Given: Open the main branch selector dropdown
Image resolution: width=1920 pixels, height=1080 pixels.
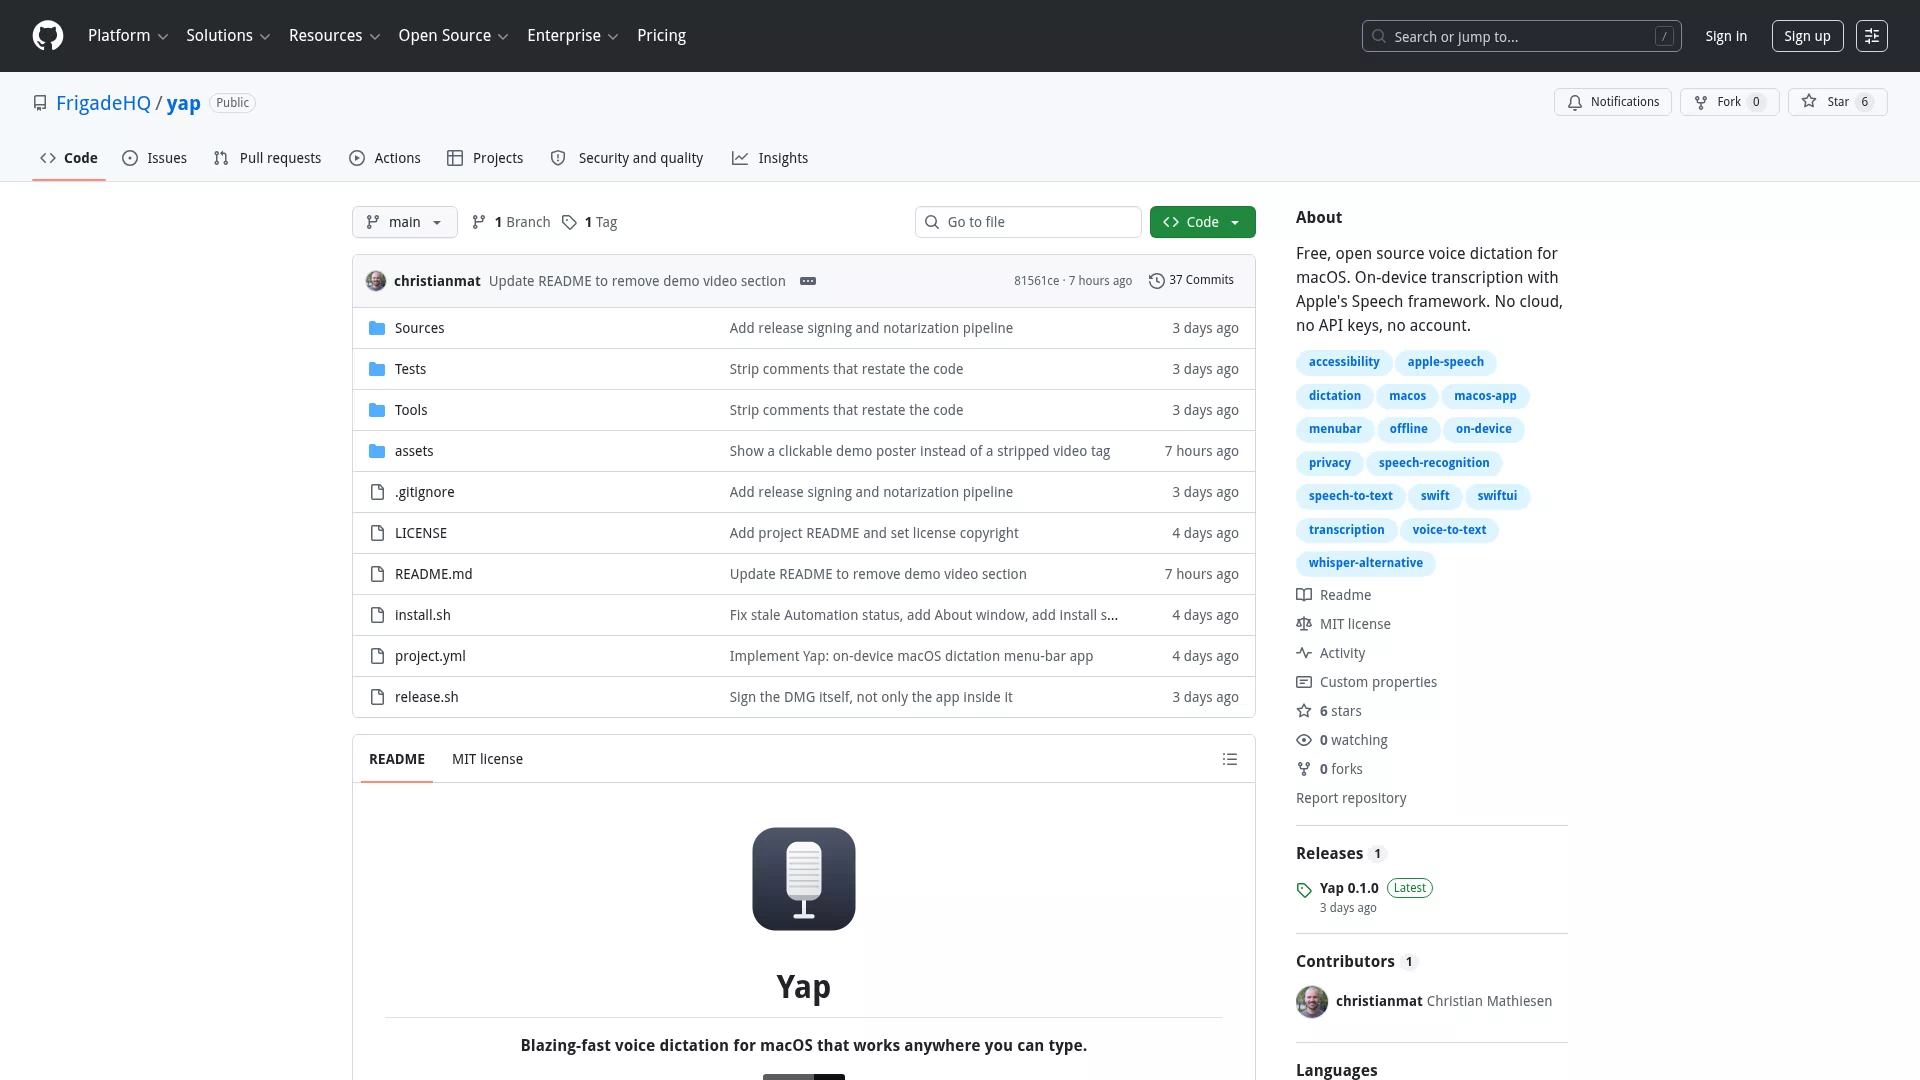Looking at the screenshot, I should click(405, 222).
